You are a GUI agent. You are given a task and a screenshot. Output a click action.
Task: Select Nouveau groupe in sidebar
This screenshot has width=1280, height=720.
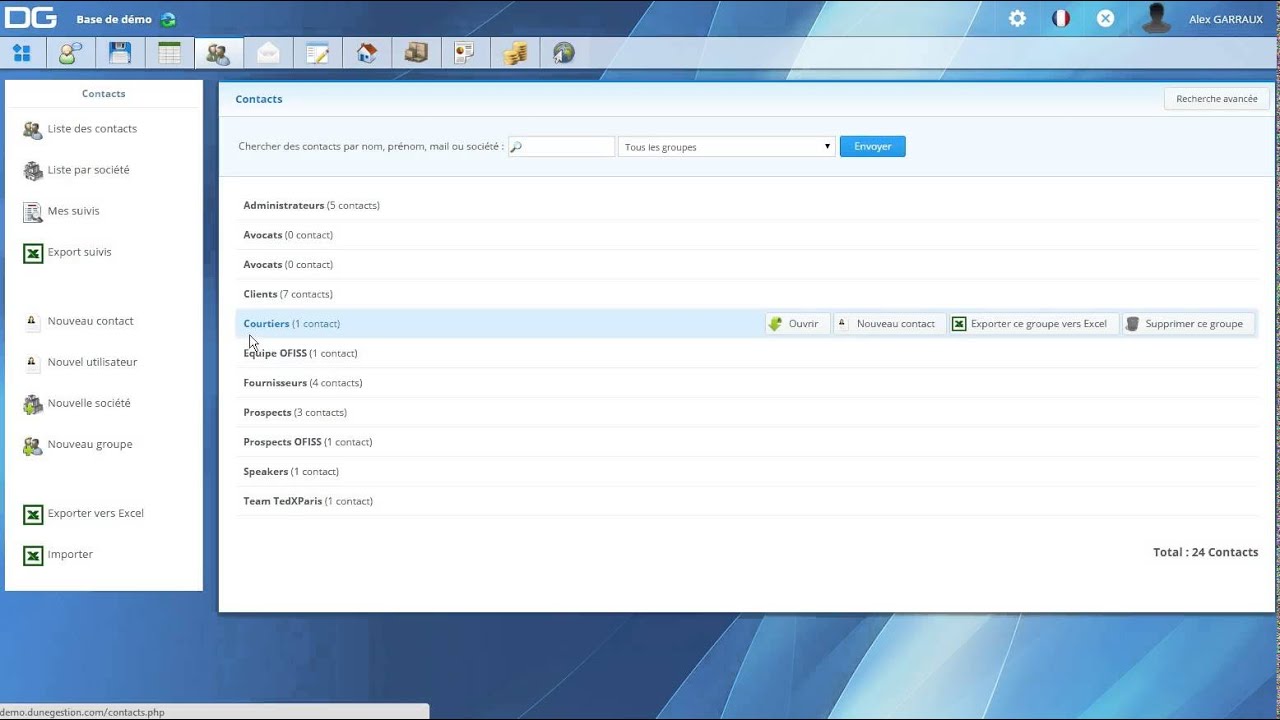pos(90,444)
